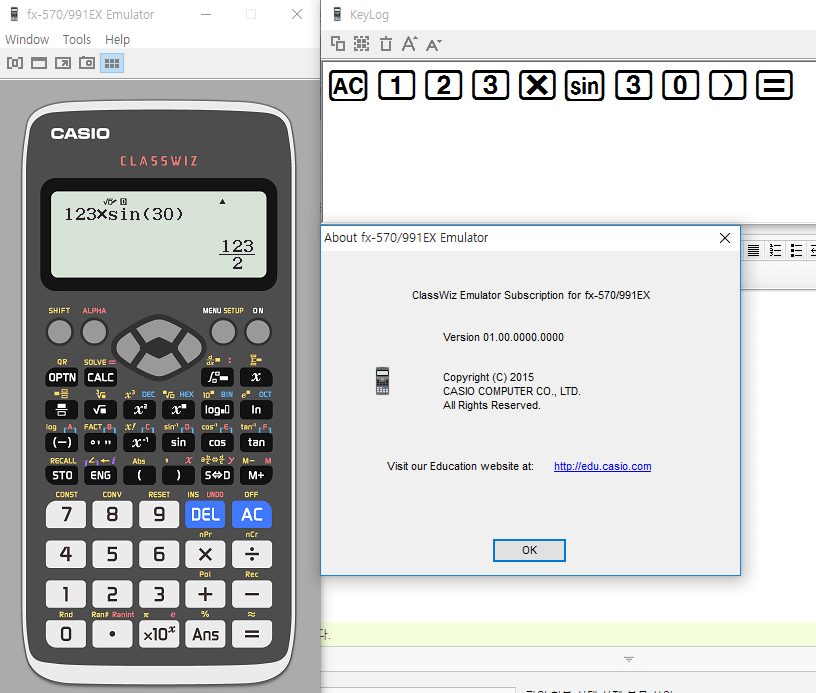This screenshot has width=816, height=693.
Task: Open the Help menu
Action: [x=118, y=40]
